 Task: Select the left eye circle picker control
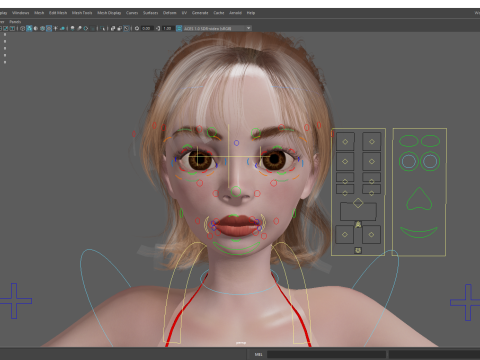click(409, 161)
